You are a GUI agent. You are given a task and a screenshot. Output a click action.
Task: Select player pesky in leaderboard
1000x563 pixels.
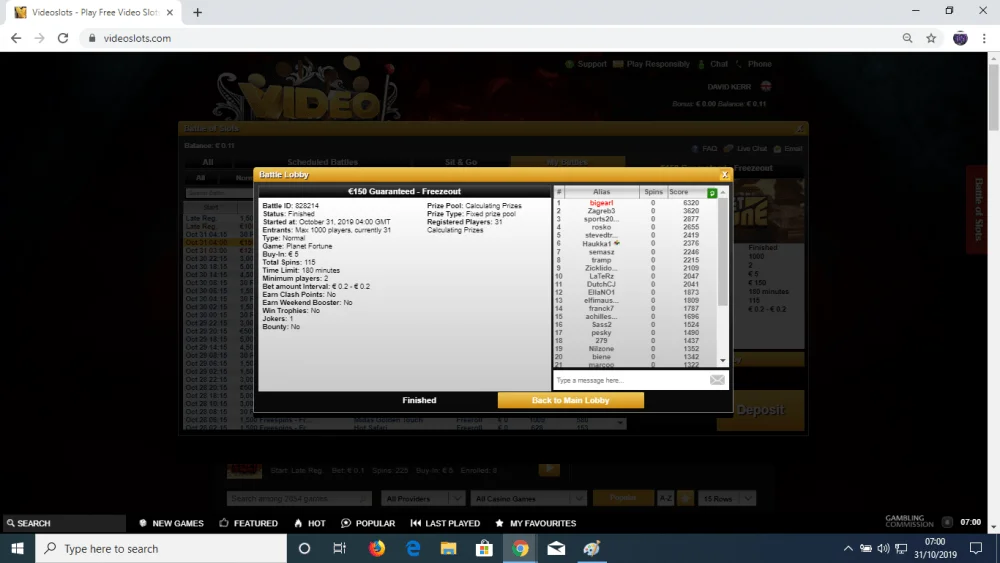coord(601,333)
